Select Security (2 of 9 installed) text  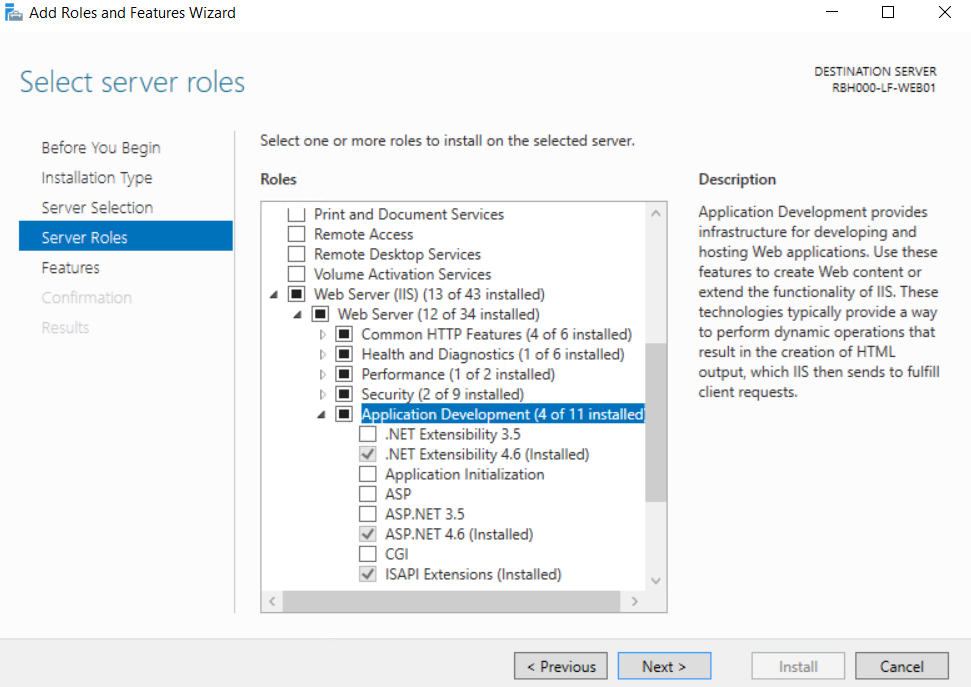click(442, 394)
